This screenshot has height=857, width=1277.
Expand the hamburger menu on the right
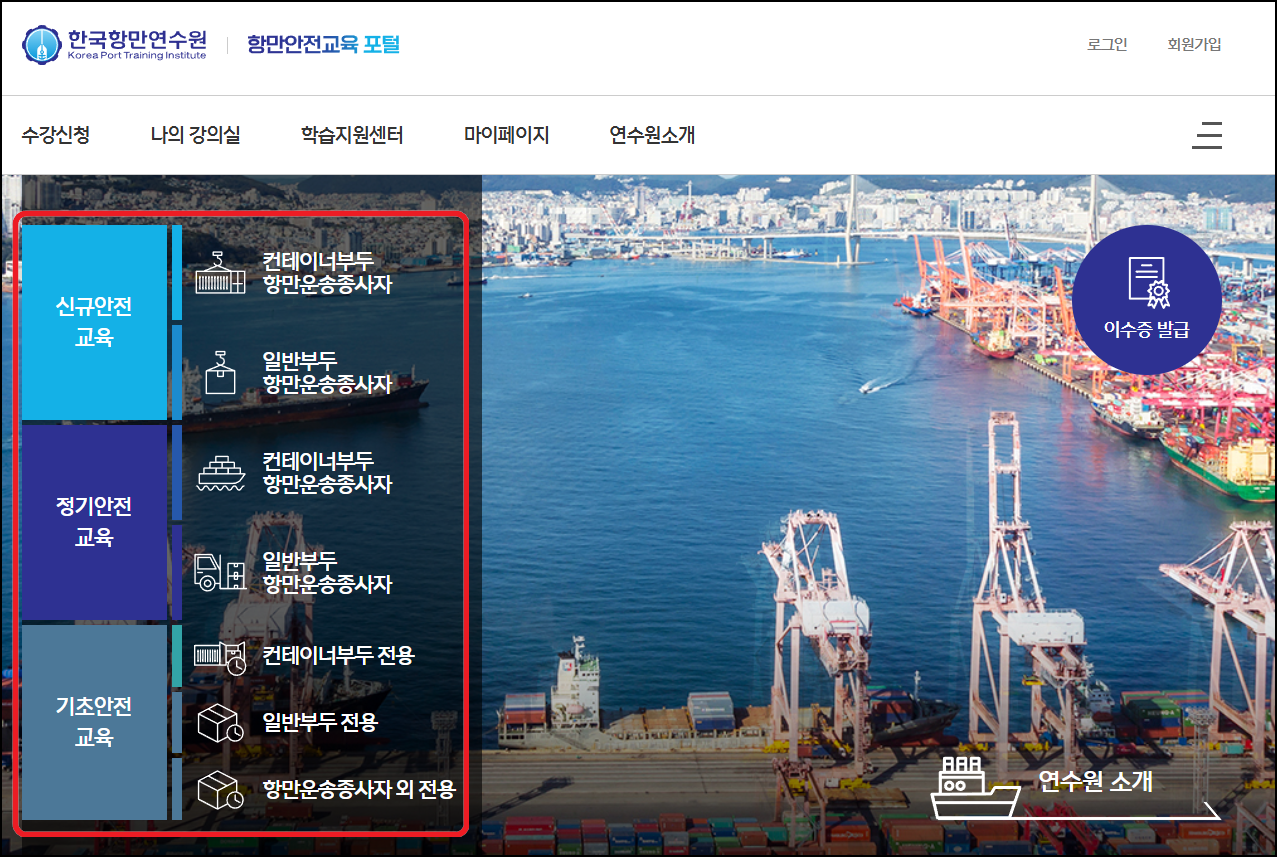click(x=1207, y=135)
